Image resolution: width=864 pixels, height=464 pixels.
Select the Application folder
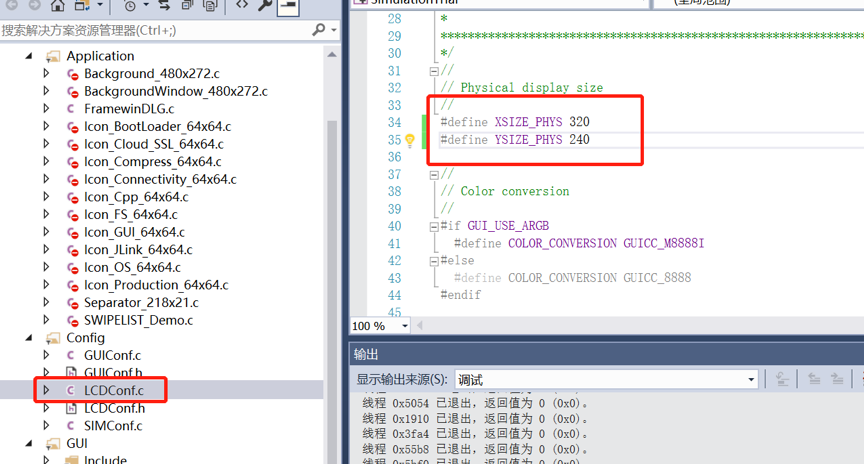click(x=100, y=56)
